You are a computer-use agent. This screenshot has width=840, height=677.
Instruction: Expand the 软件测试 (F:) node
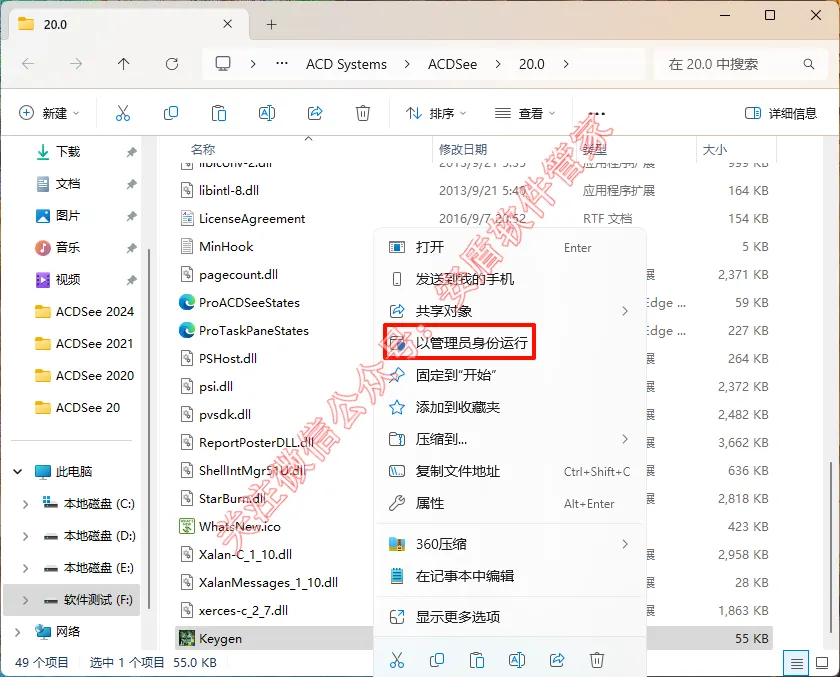pyautogui.click(x=25, y=600)
